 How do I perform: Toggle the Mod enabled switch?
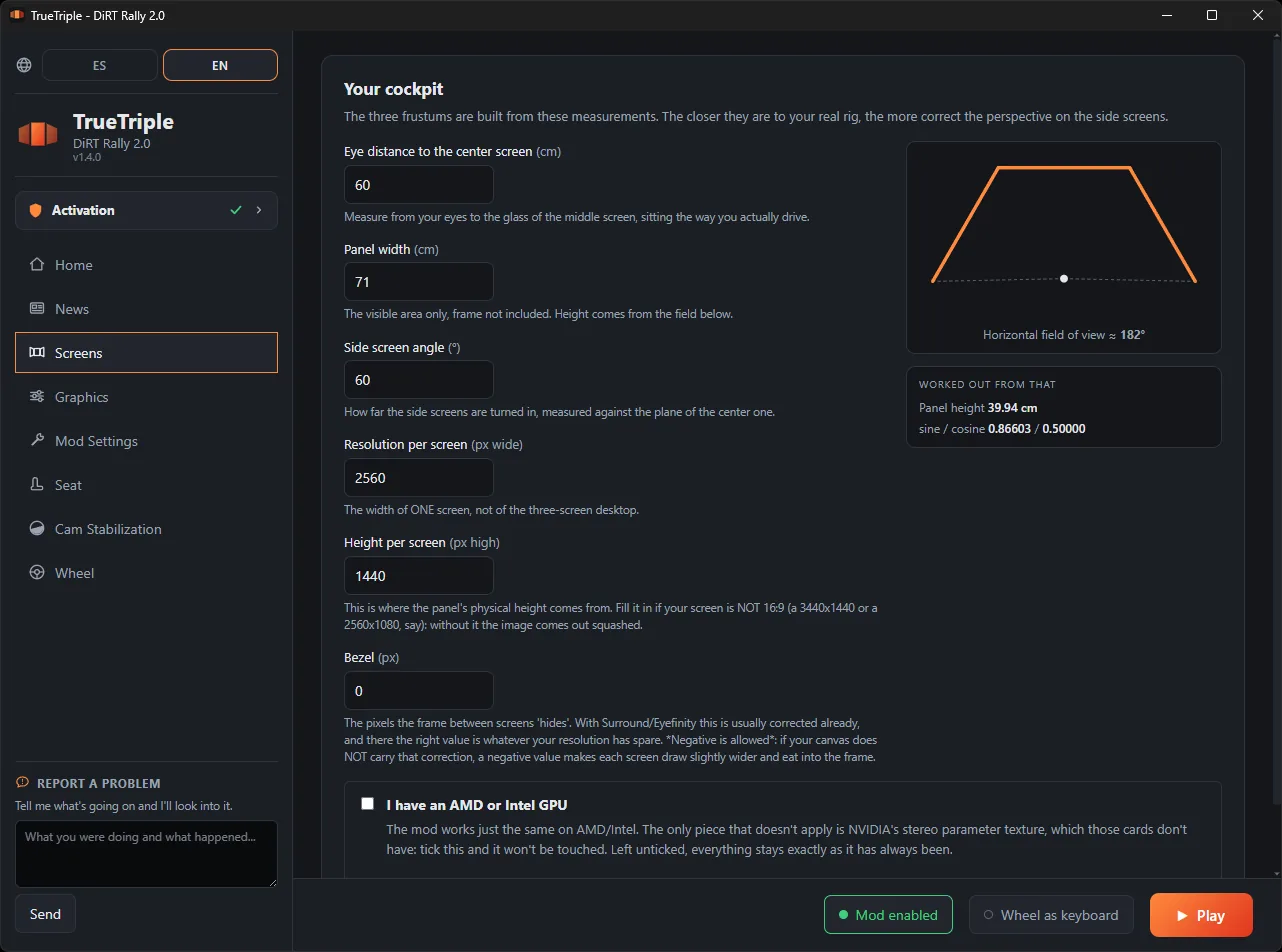click(889, 915)
